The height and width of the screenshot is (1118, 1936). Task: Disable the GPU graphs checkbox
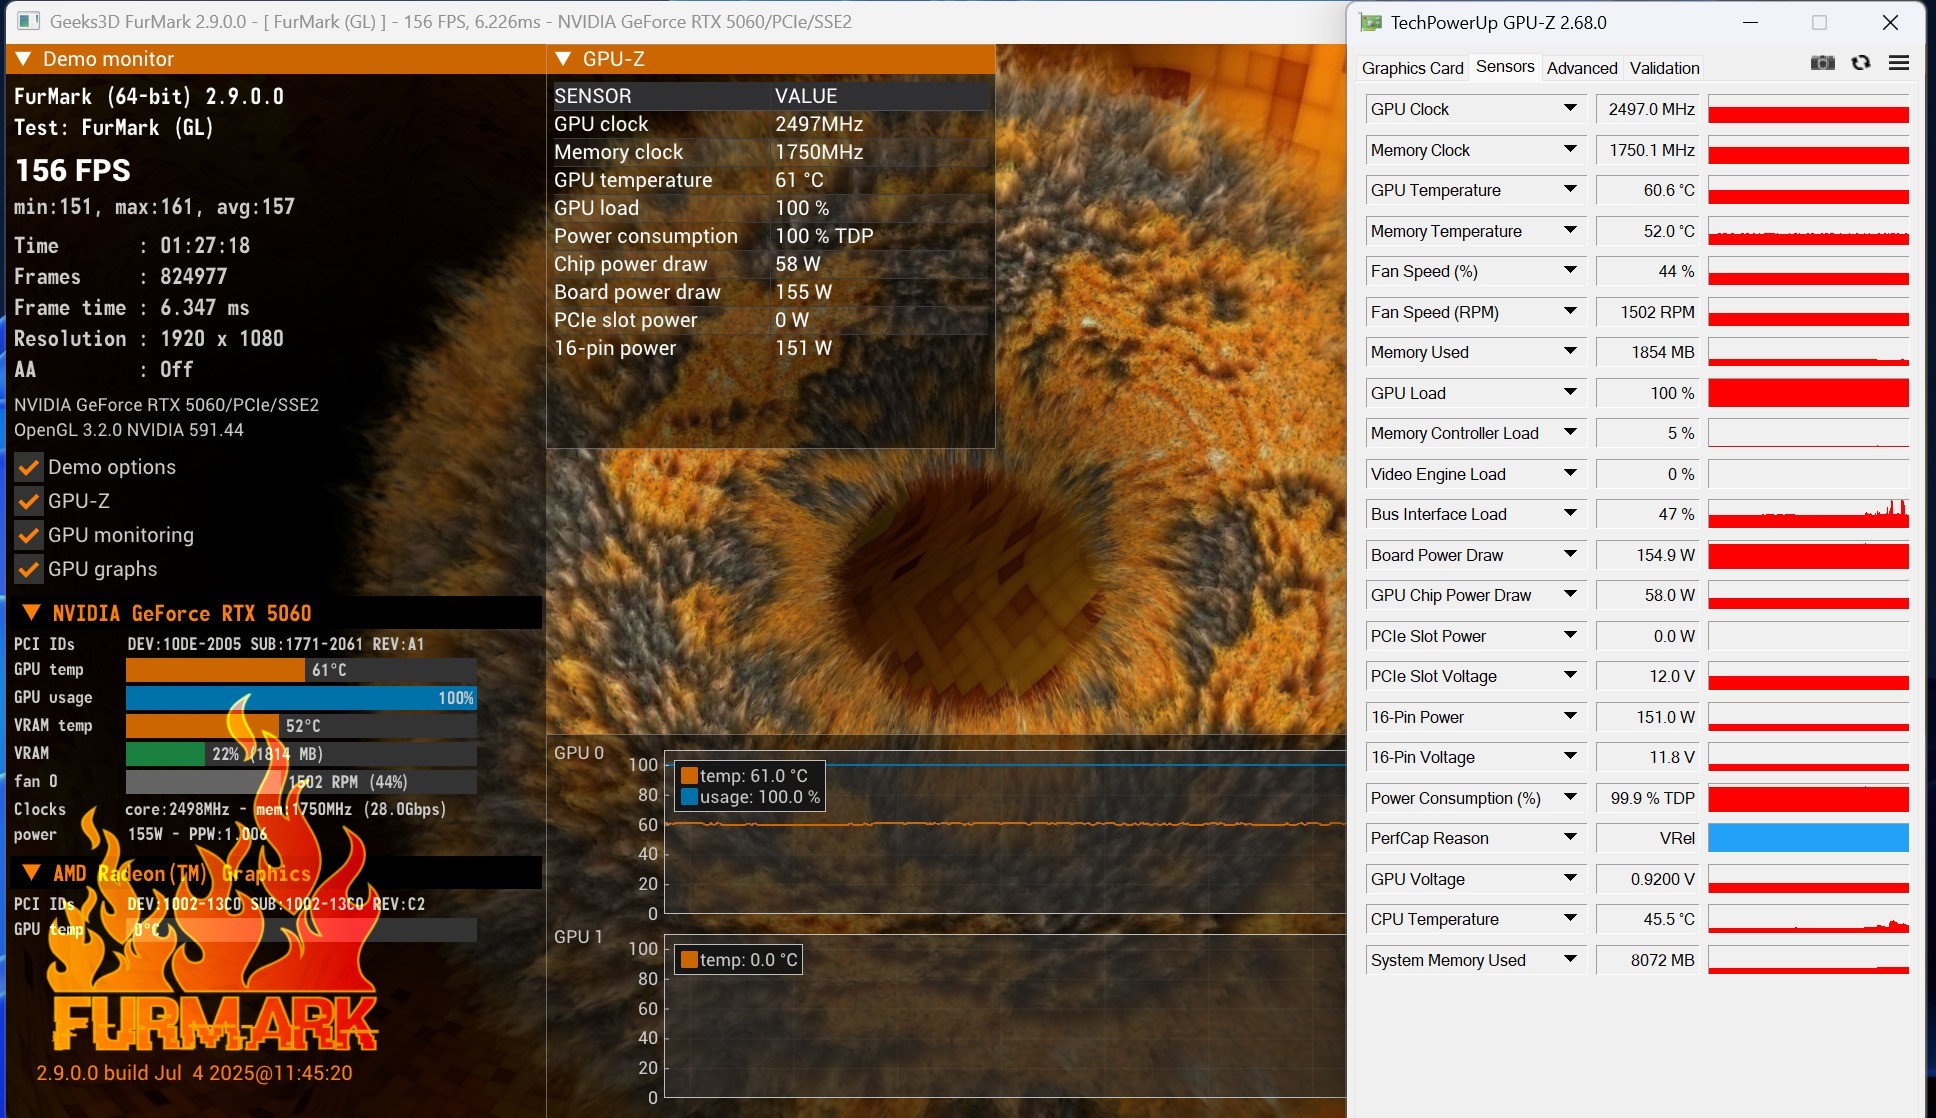coord(29,570)
